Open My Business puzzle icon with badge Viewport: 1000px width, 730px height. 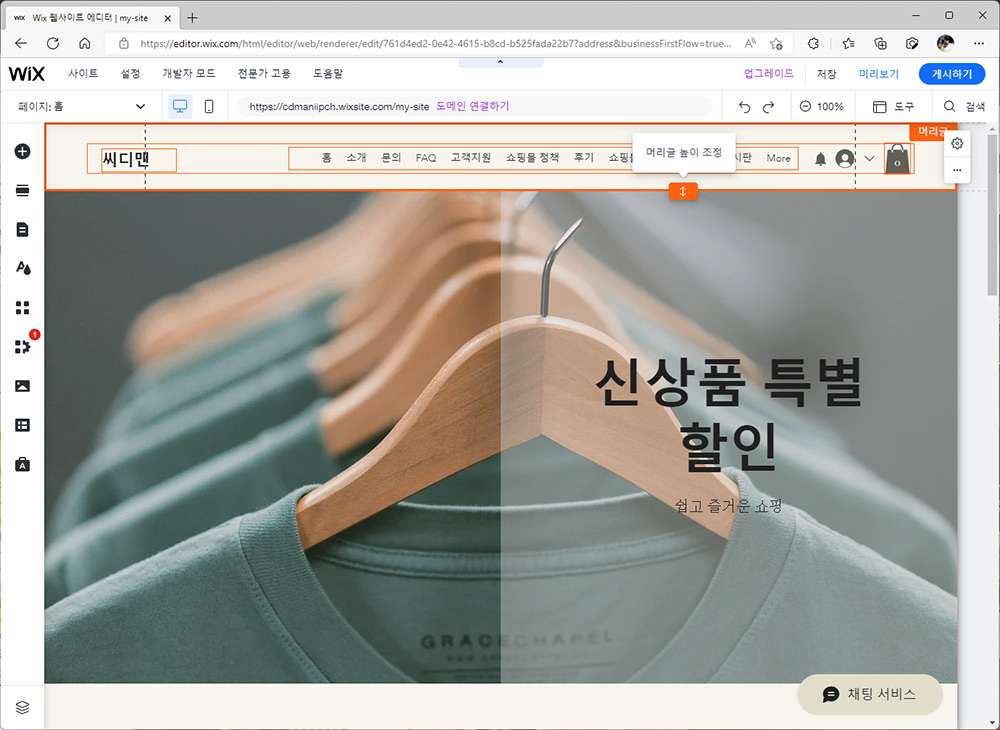pos(22,347)
